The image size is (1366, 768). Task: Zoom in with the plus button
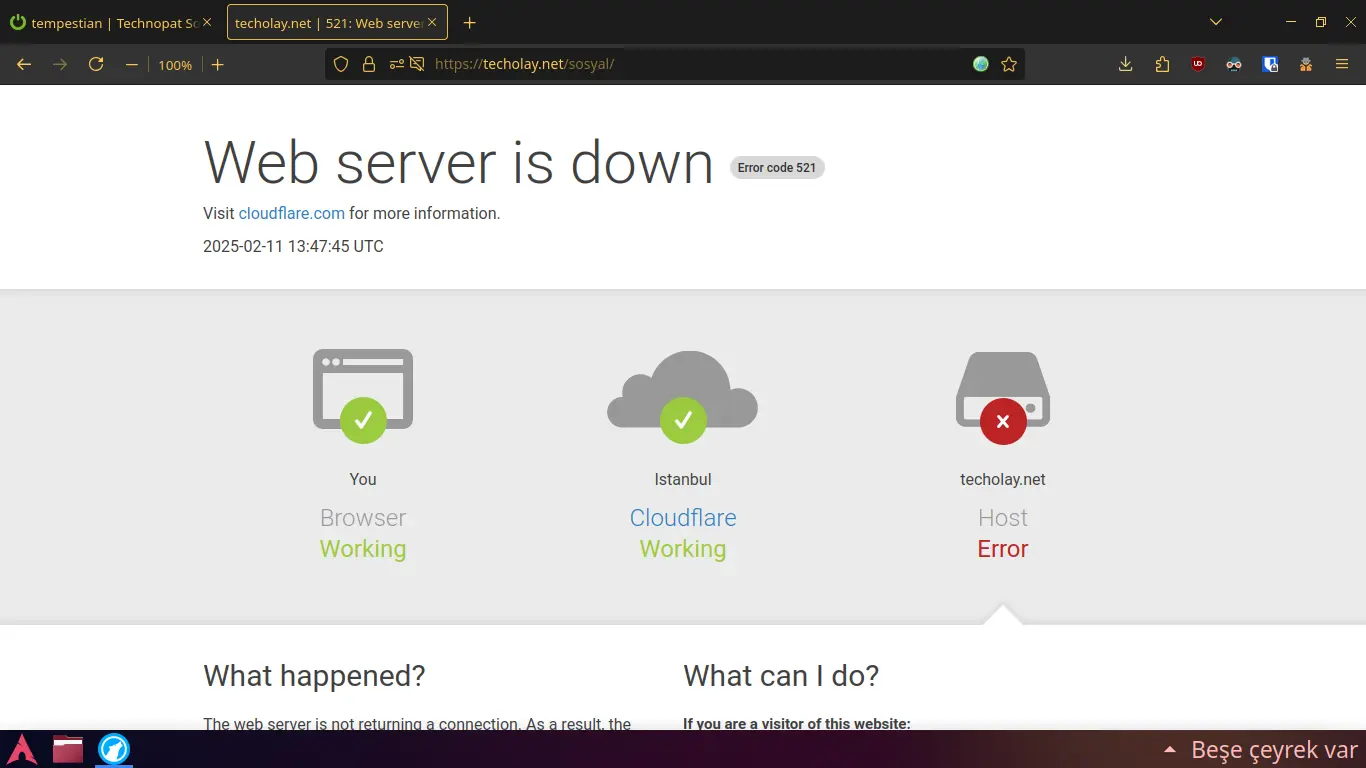coord(217,65)
